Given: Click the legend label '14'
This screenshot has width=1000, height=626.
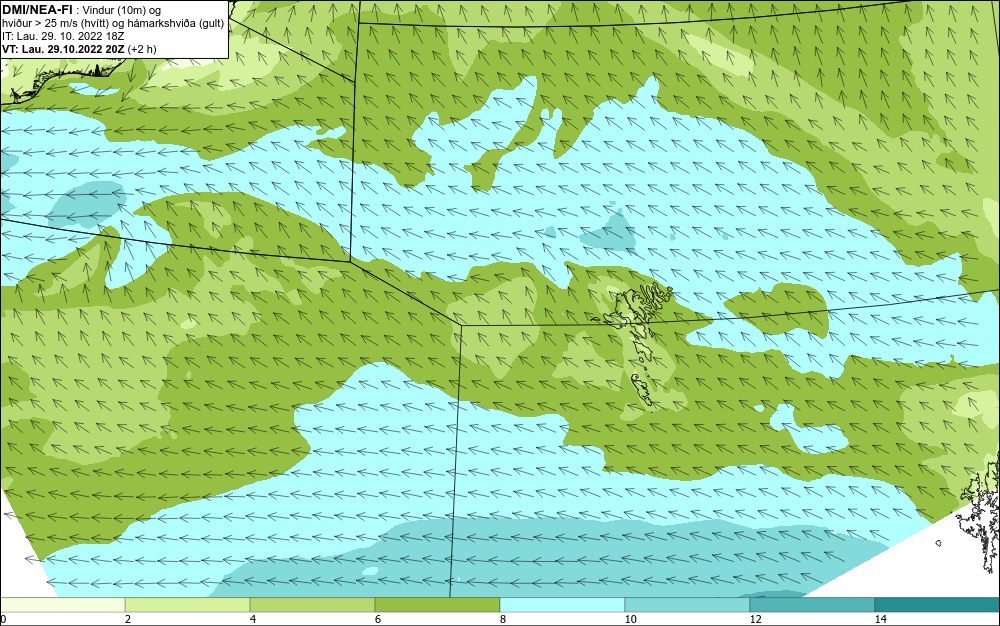Looking at the screenshot, I should coord(880,620).
